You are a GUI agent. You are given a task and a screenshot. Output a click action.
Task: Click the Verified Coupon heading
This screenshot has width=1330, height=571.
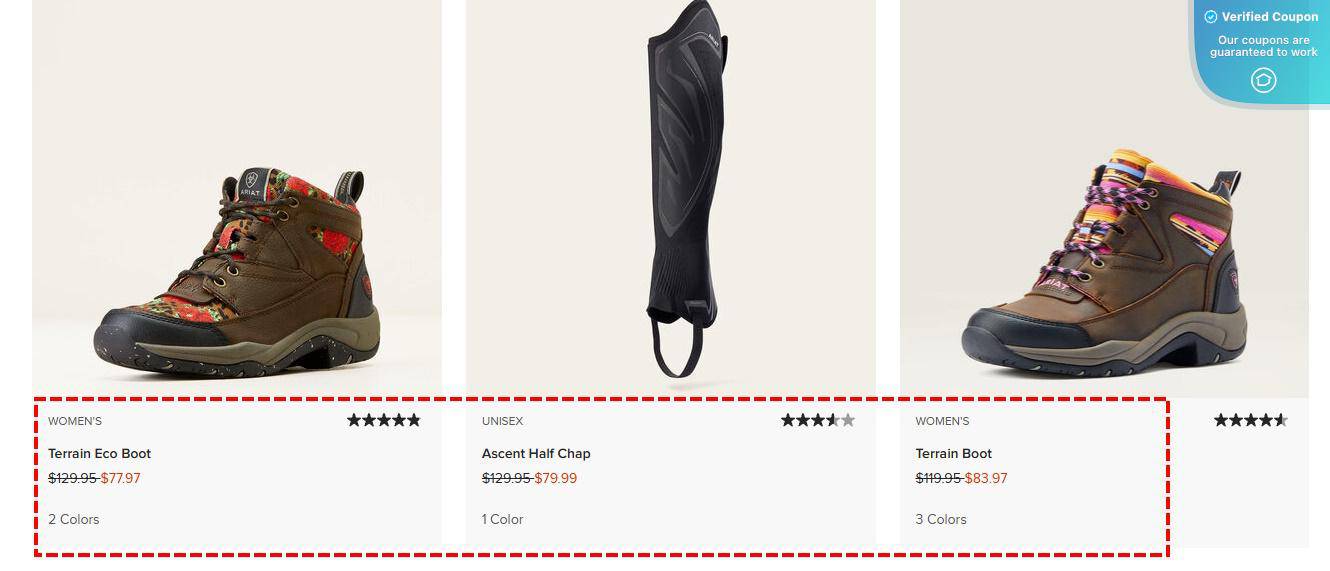[1270, 17]
